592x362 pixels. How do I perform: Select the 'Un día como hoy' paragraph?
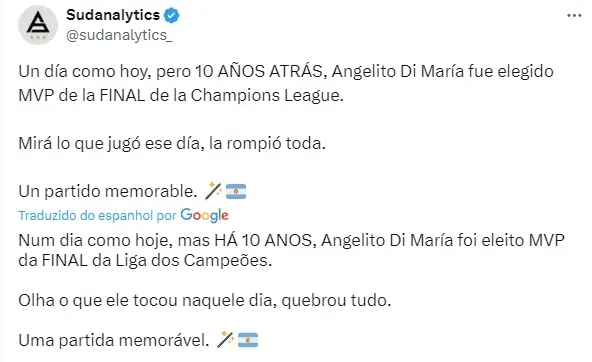click(286, 83)
